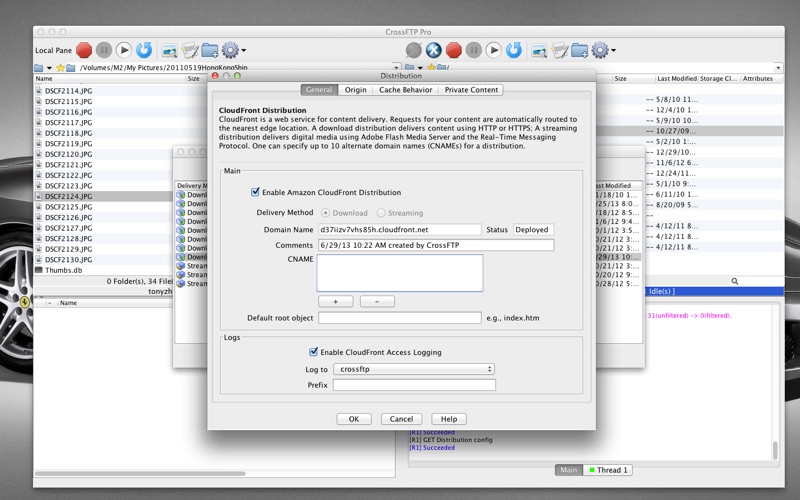Click the play icon in the remote pane toolbar

click(x=493, y=50)
